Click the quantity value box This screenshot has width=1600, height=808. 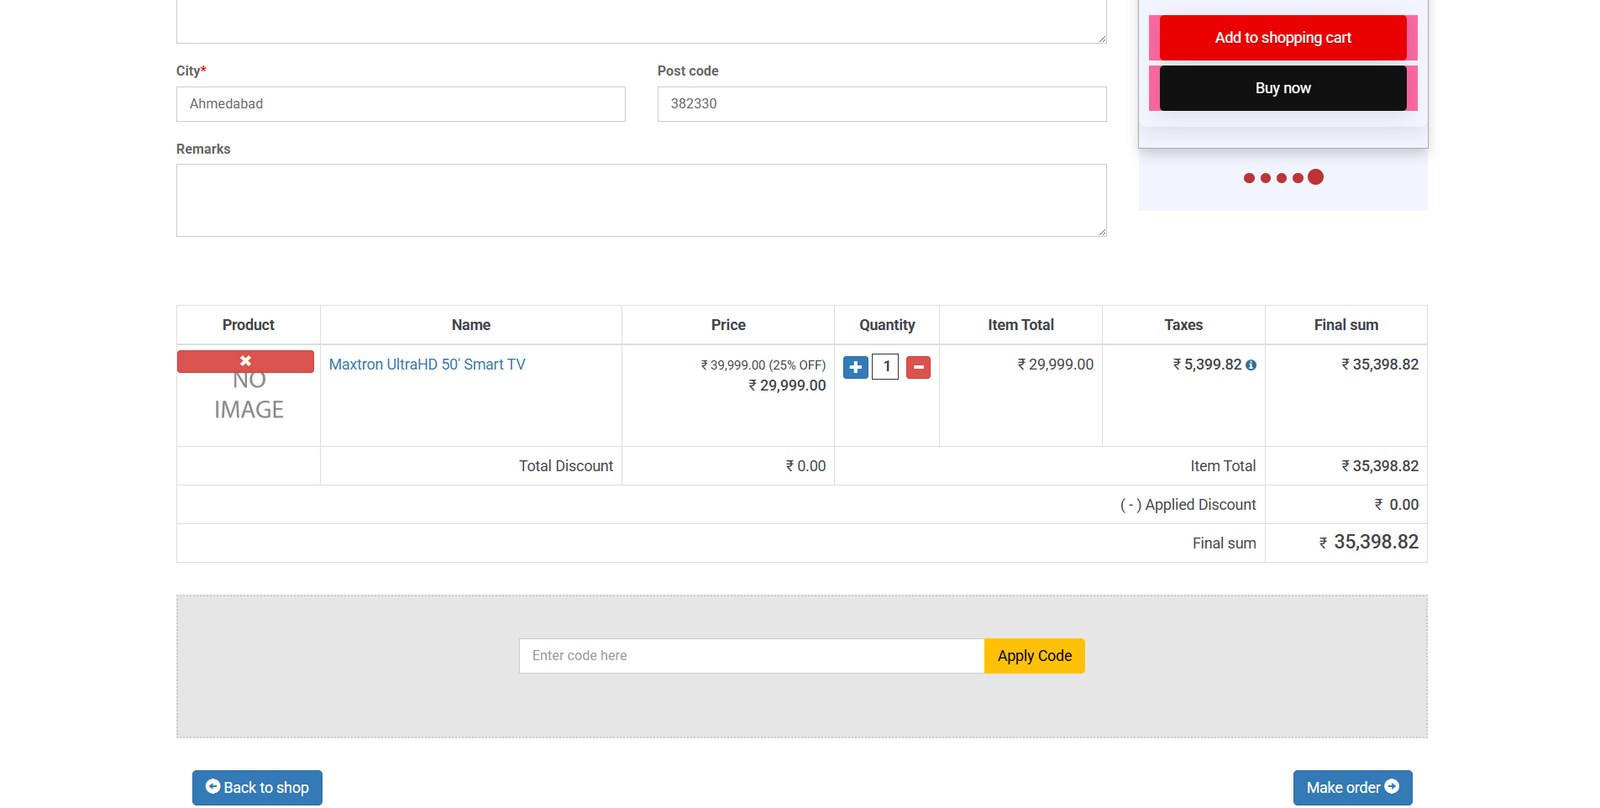click(886, 367)
